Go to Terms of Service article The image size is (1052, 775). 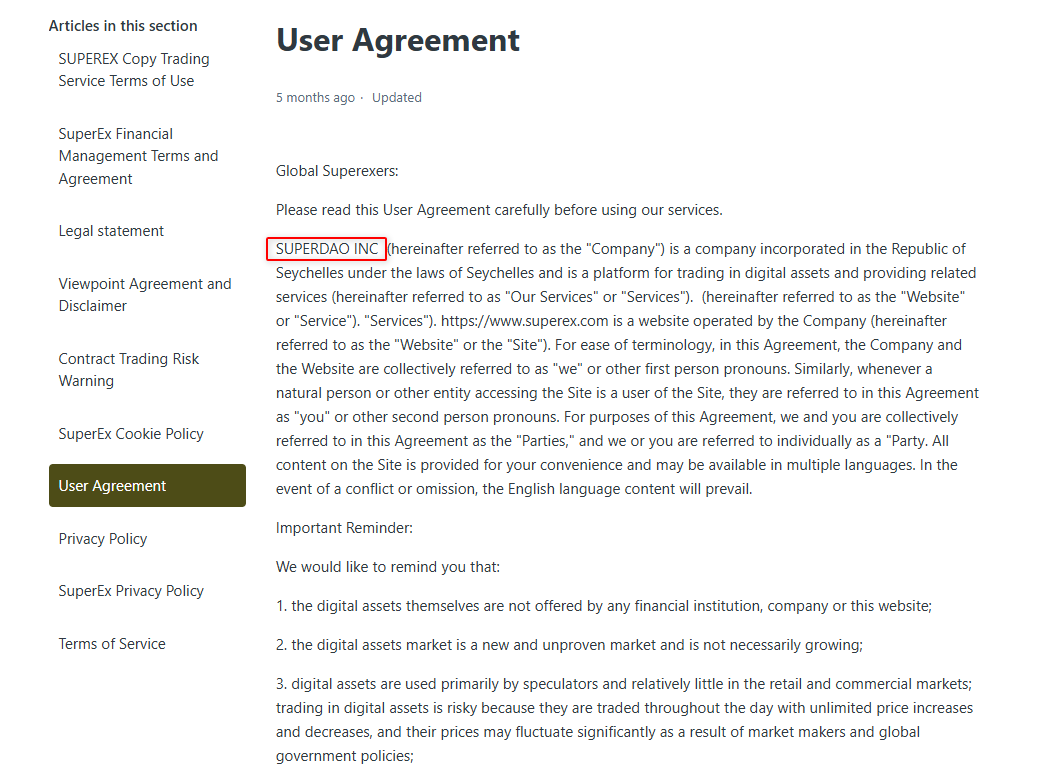(112, 644)
